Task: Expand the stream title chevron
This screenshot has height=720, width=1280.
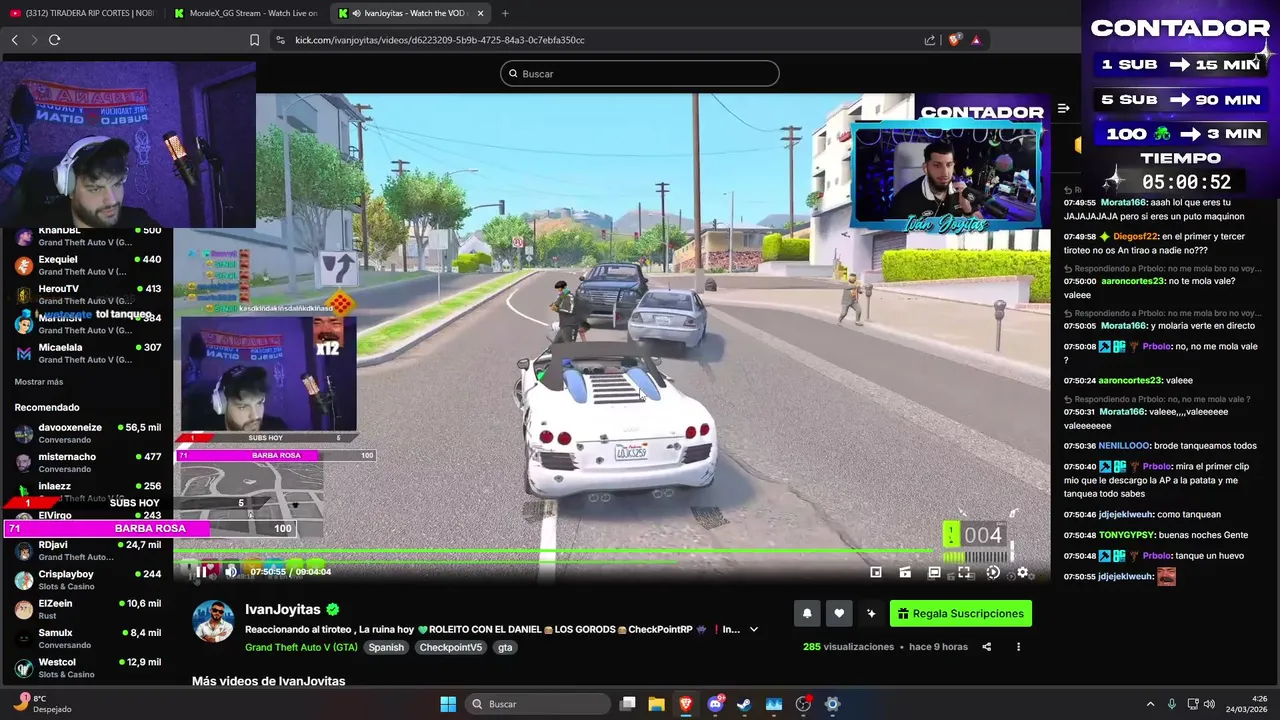Action: click(x=754, y=630)
